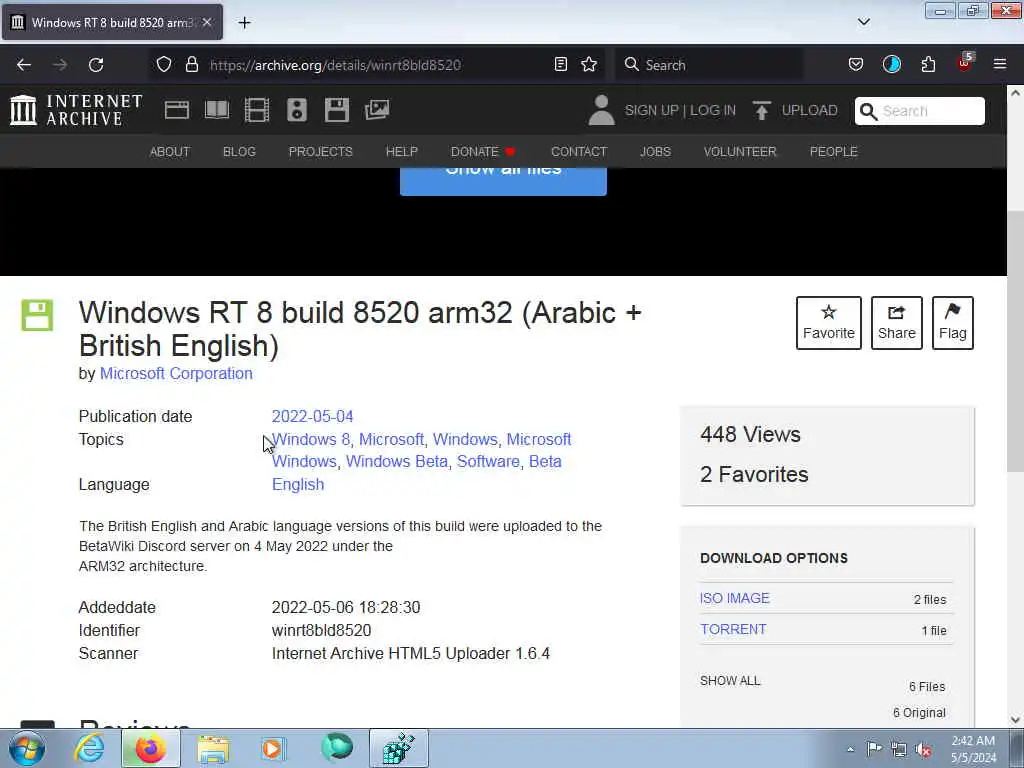The image size is (1024, 768).
Task: Click the blue Show all files button
Action: [503, 181]
